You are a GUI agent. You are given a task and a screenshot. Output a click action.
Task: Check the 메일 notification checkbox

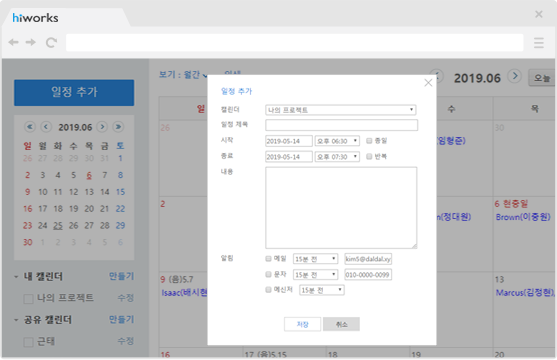tap(269, 259)
